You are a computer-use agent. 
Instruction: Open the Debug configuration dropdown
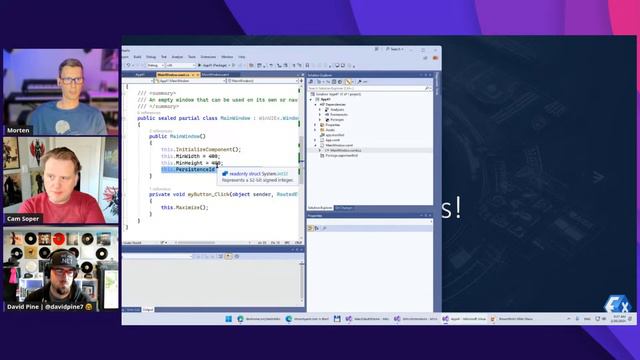tap(156, 65)
